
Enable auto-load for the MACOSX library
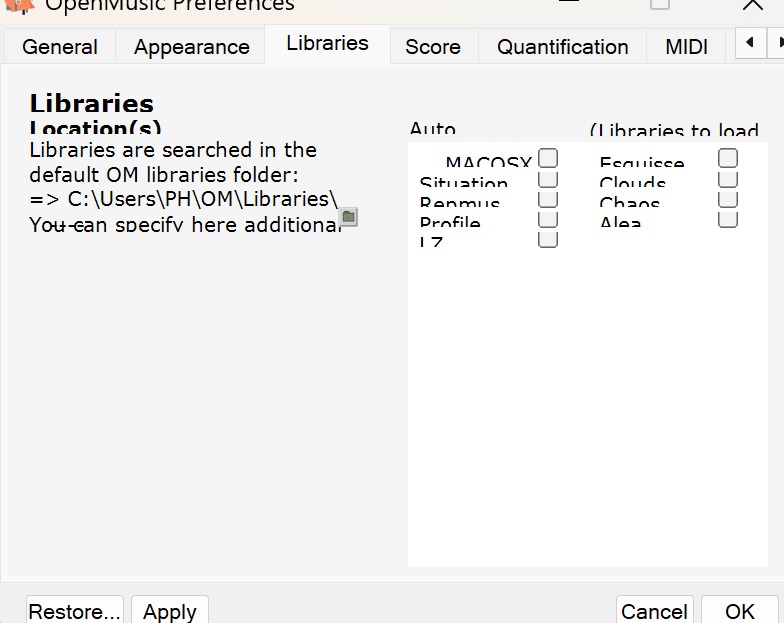click(548, 158)
